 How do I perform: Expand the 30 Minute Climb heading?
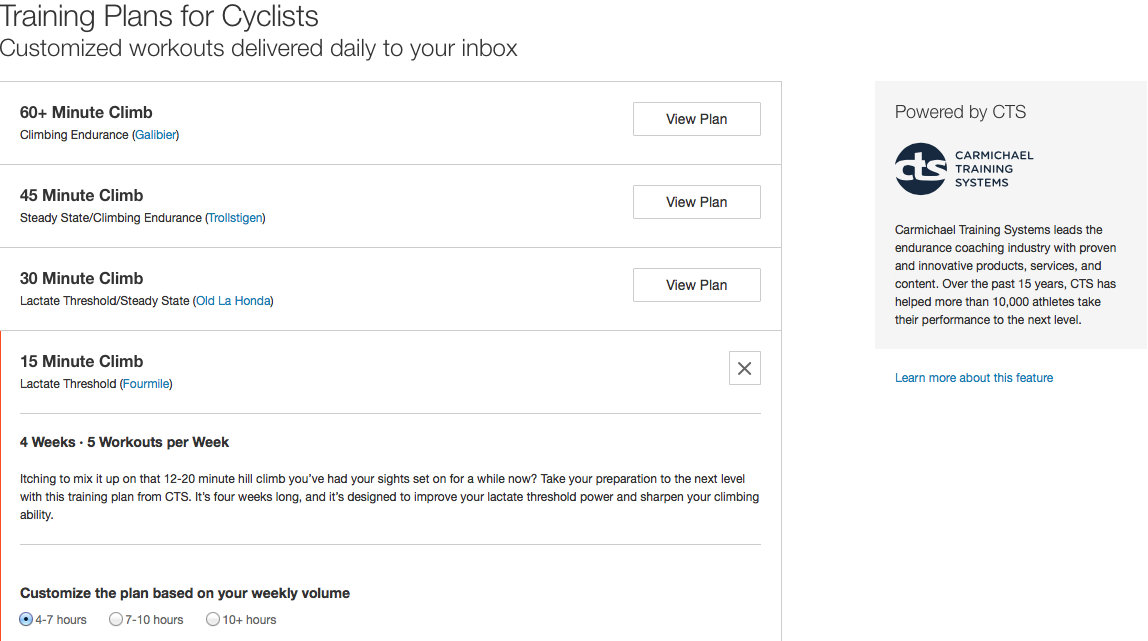coord(81,278)
